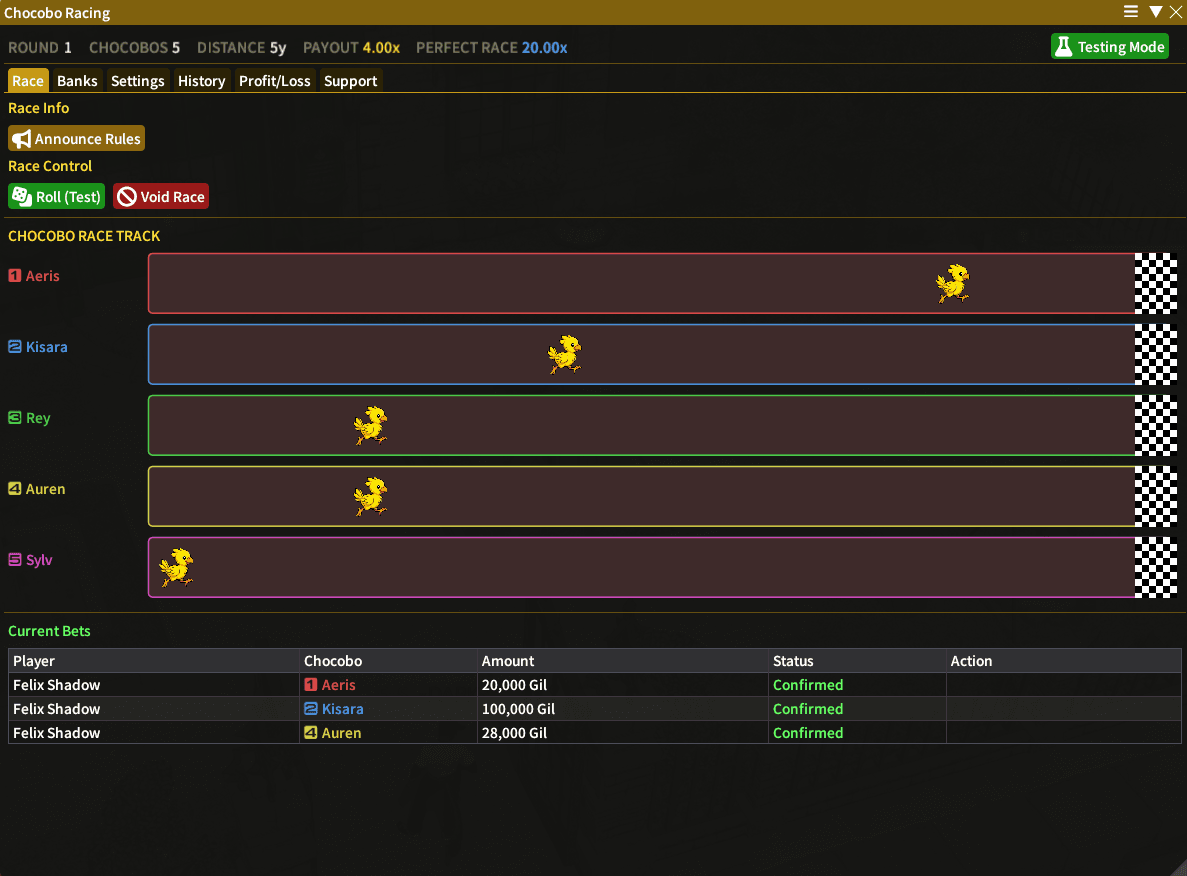Open the Settings tab
Image resolution: width=1187 pixels, height=876 pixels.
[x=138, y=81]
